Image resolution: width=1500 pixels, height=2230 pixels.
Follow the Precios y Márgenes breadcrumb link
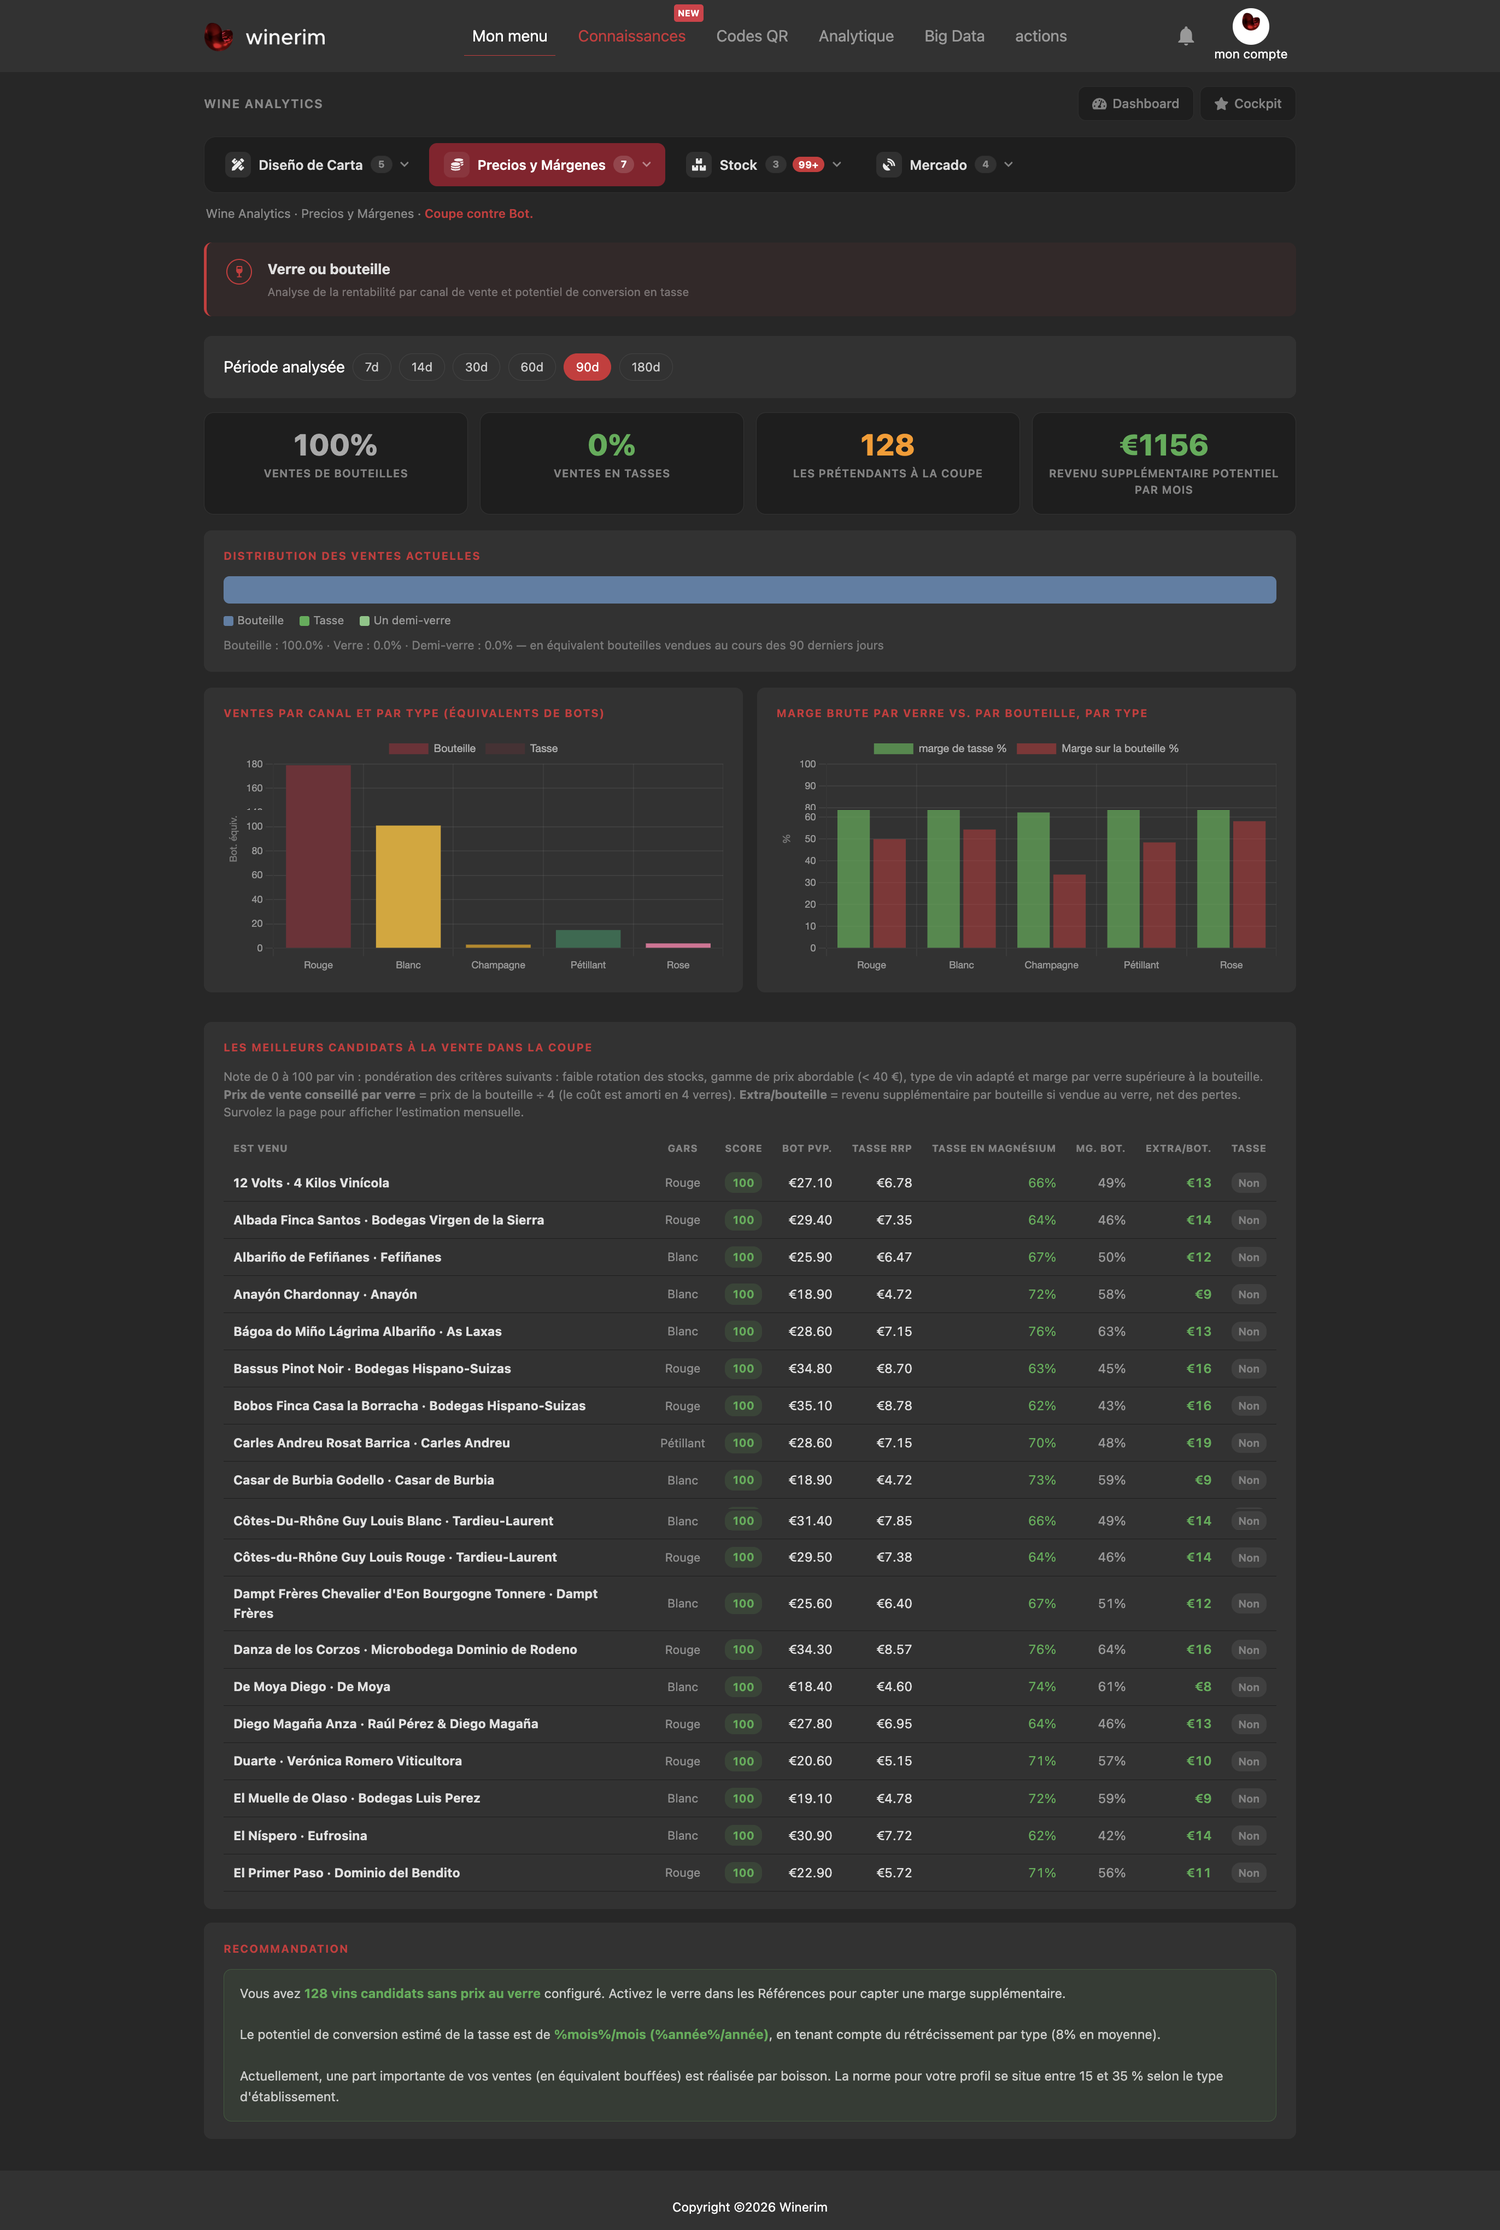click(357, 214)
